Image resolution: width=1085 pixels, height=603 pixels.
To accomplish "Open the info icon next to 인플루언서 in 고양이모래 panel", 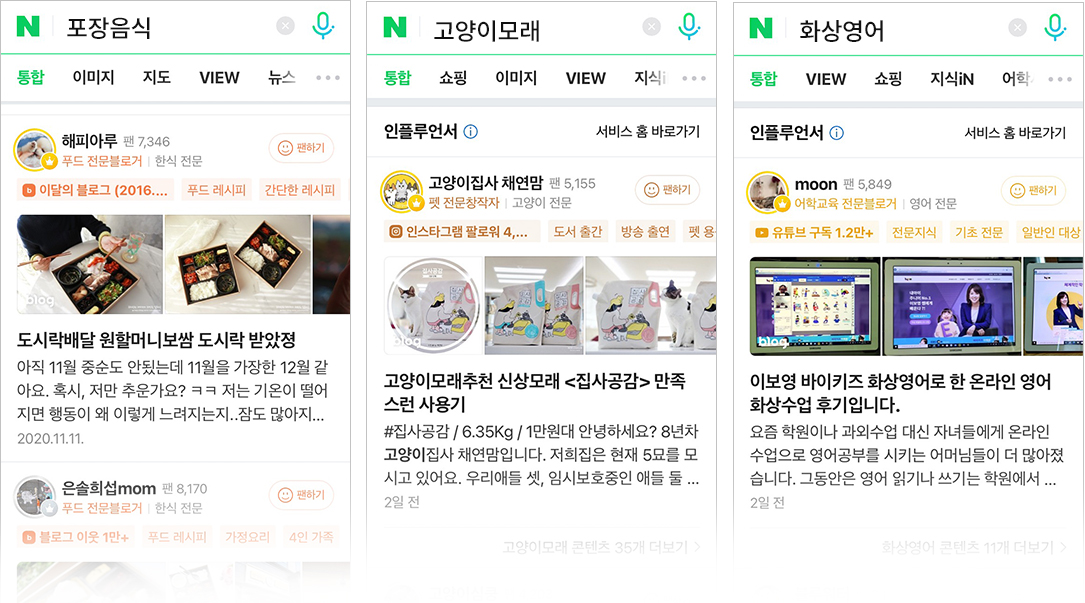I will pos(471,132).
